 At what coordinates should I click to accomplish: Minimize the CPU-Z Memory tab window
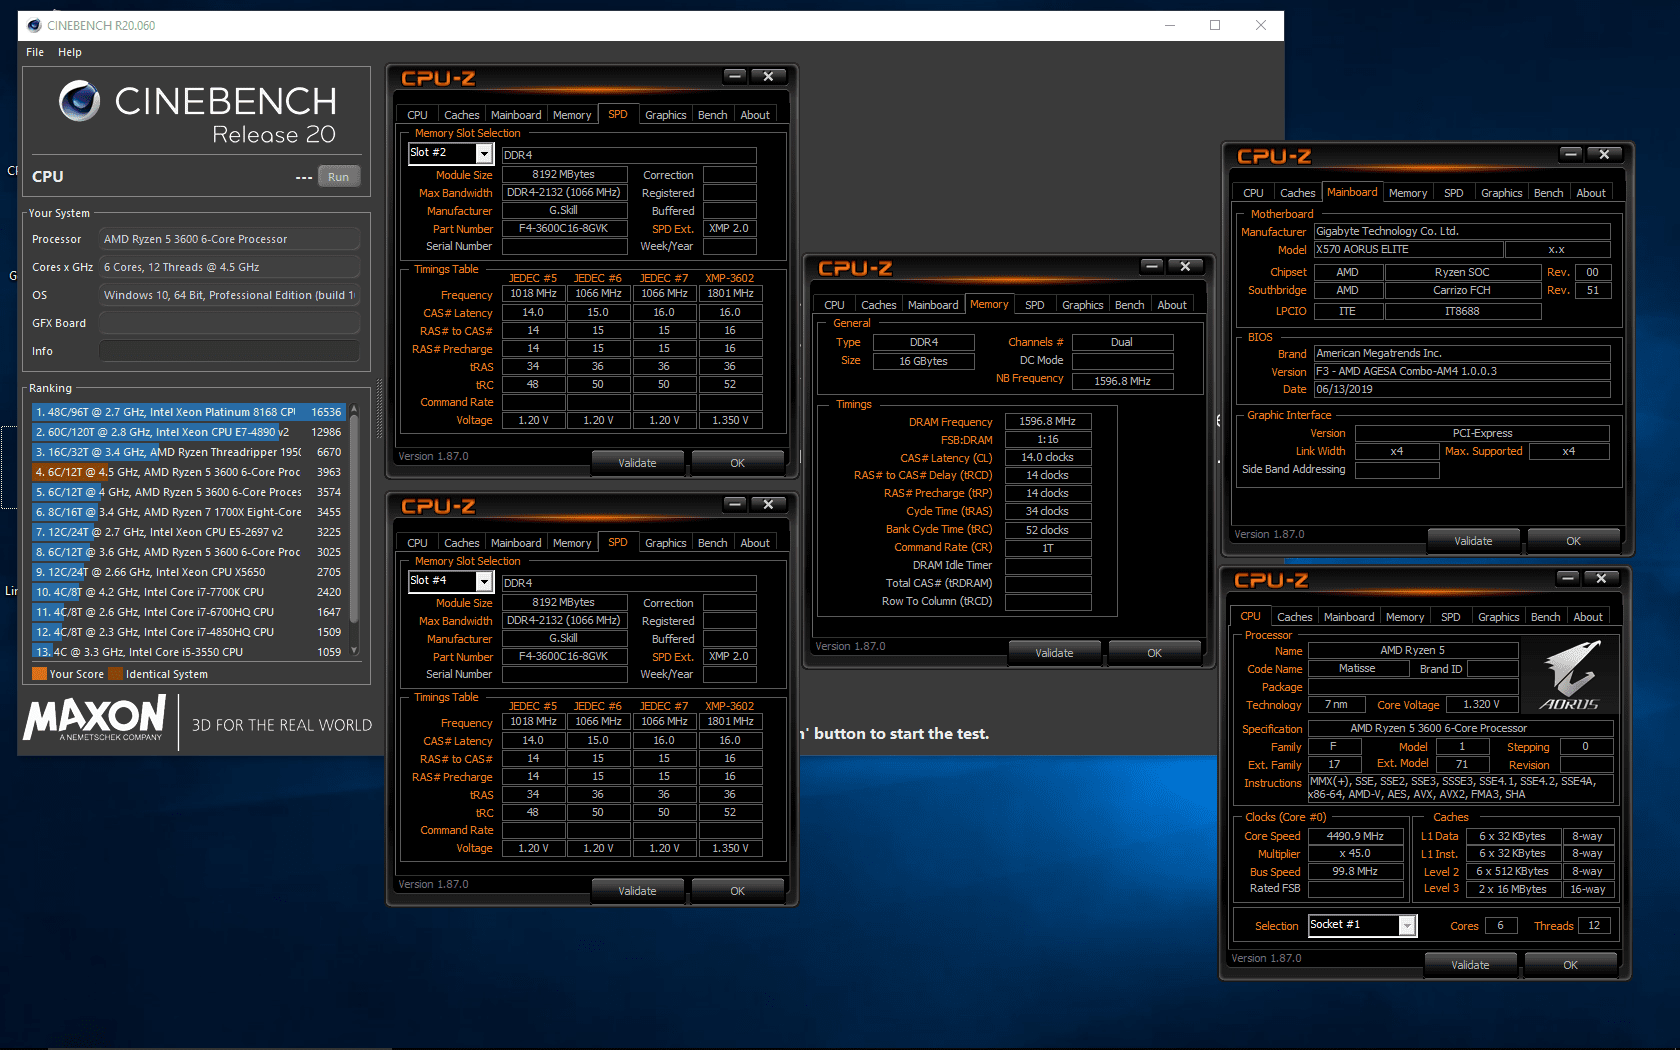1152,266
